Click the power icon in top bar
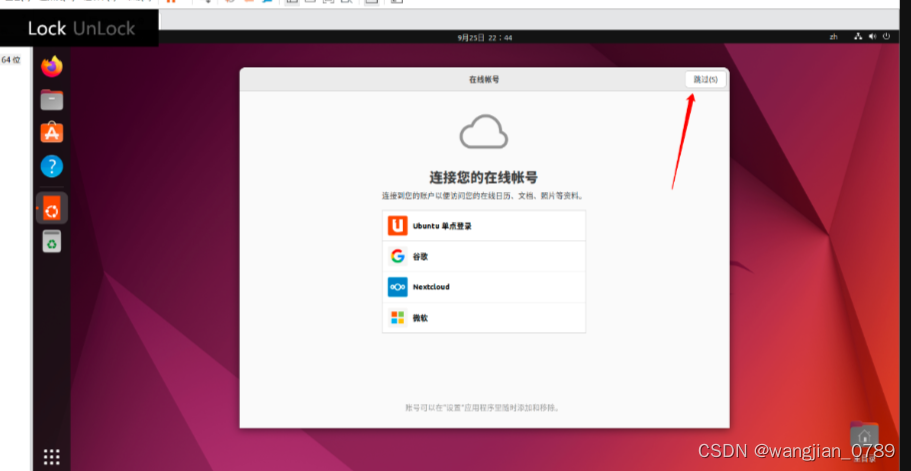 (887, 37)
